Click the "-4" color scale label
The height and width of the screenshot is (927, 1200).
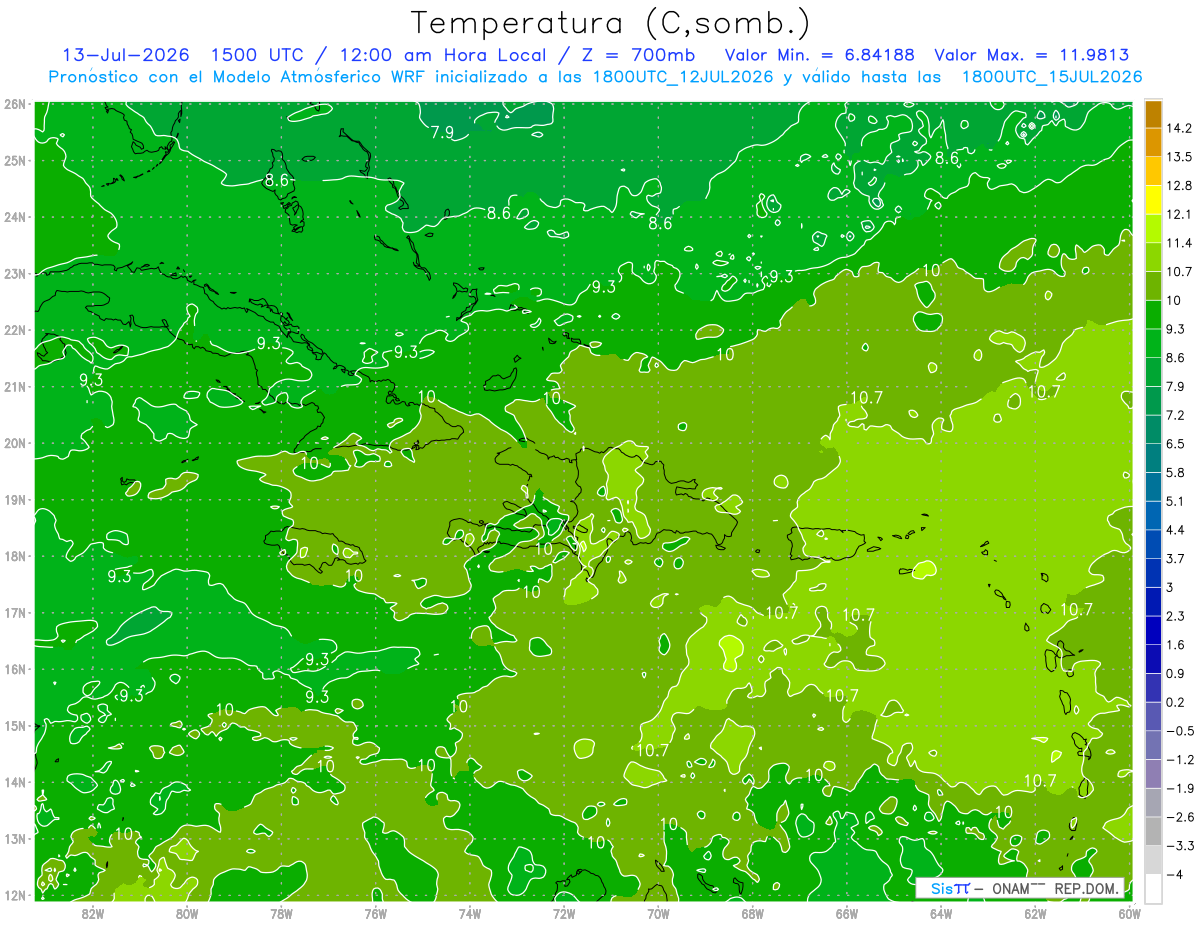coord(1174,874)
